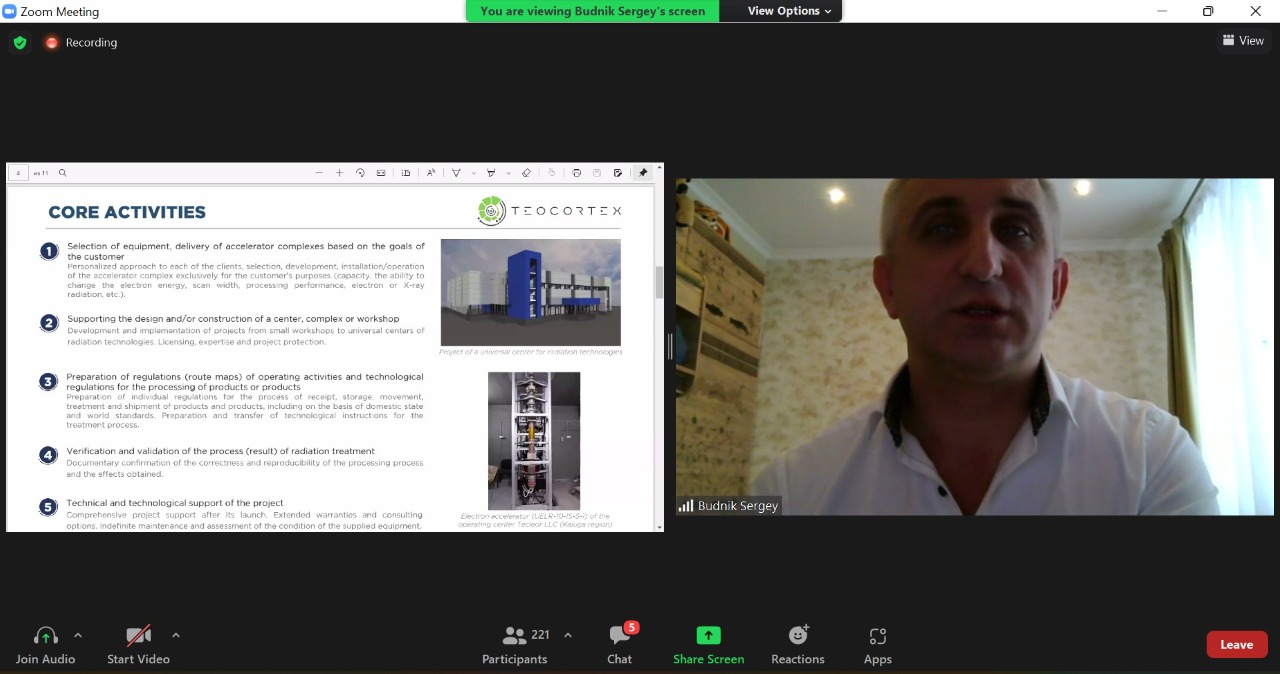Toggle the pin icon in PDF toolbar
The image size is (1280, 674).
tap(643, 173)
